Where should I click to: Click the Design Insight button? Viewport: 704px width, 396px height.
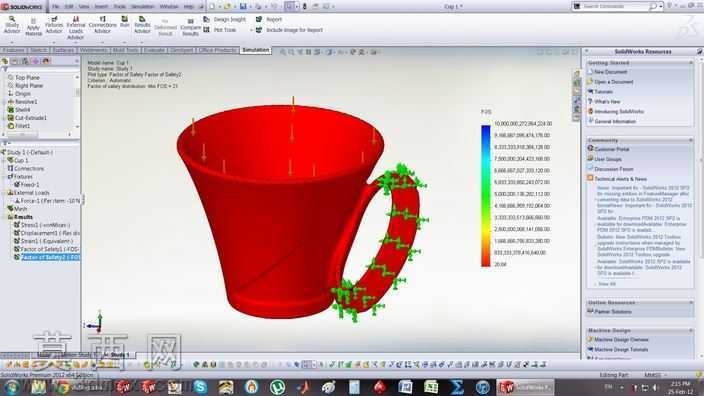tap(225, 19)
